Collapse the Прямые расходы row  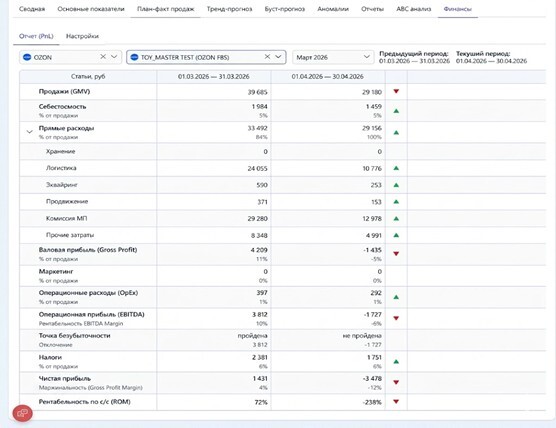[30, 132]
